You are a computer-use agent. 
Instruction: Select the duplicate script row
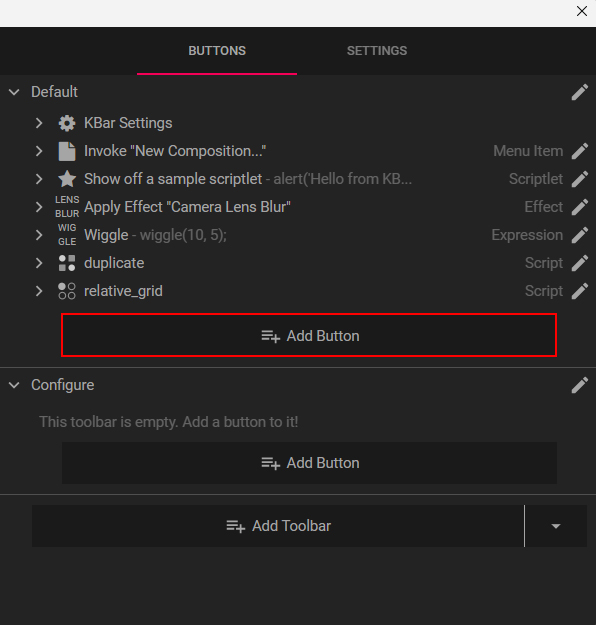(x=298, y=263)
